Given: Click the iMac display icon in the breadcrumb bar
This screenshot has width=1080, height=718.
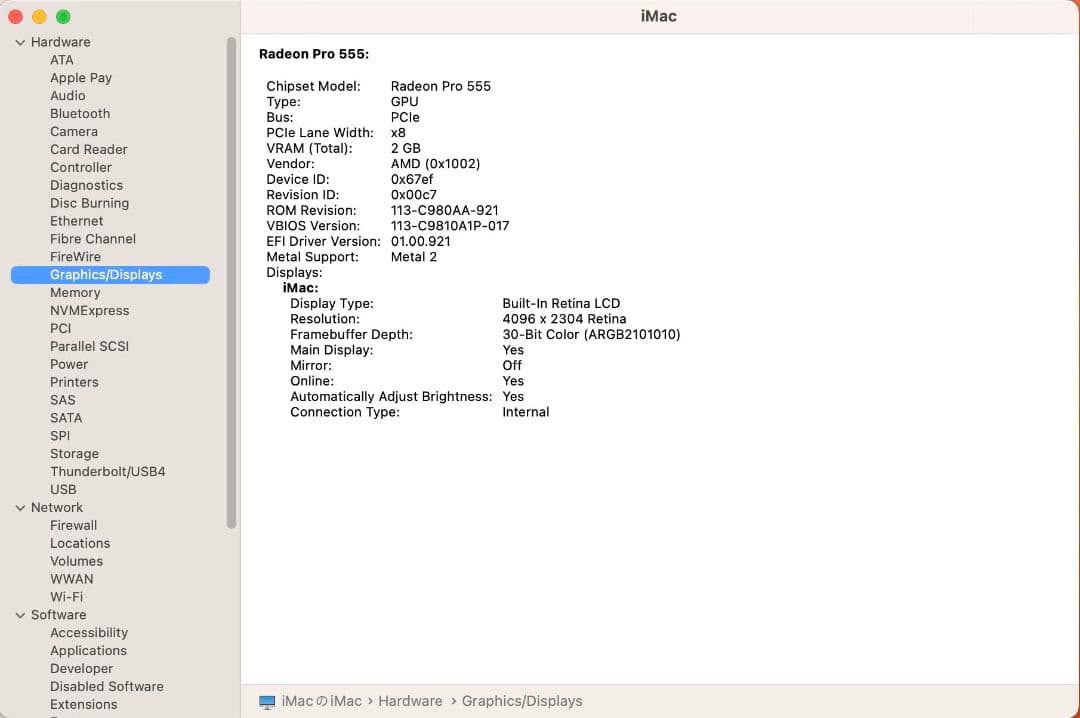Looking at the screenshot, I should pyautogui.click(x=266, y=701).
